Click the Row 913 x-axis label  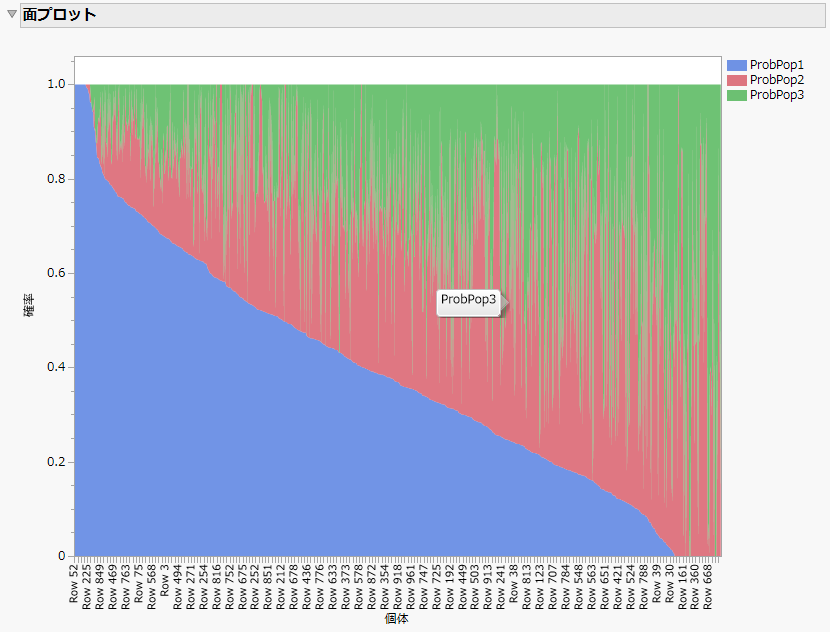[x=488, y=587]
